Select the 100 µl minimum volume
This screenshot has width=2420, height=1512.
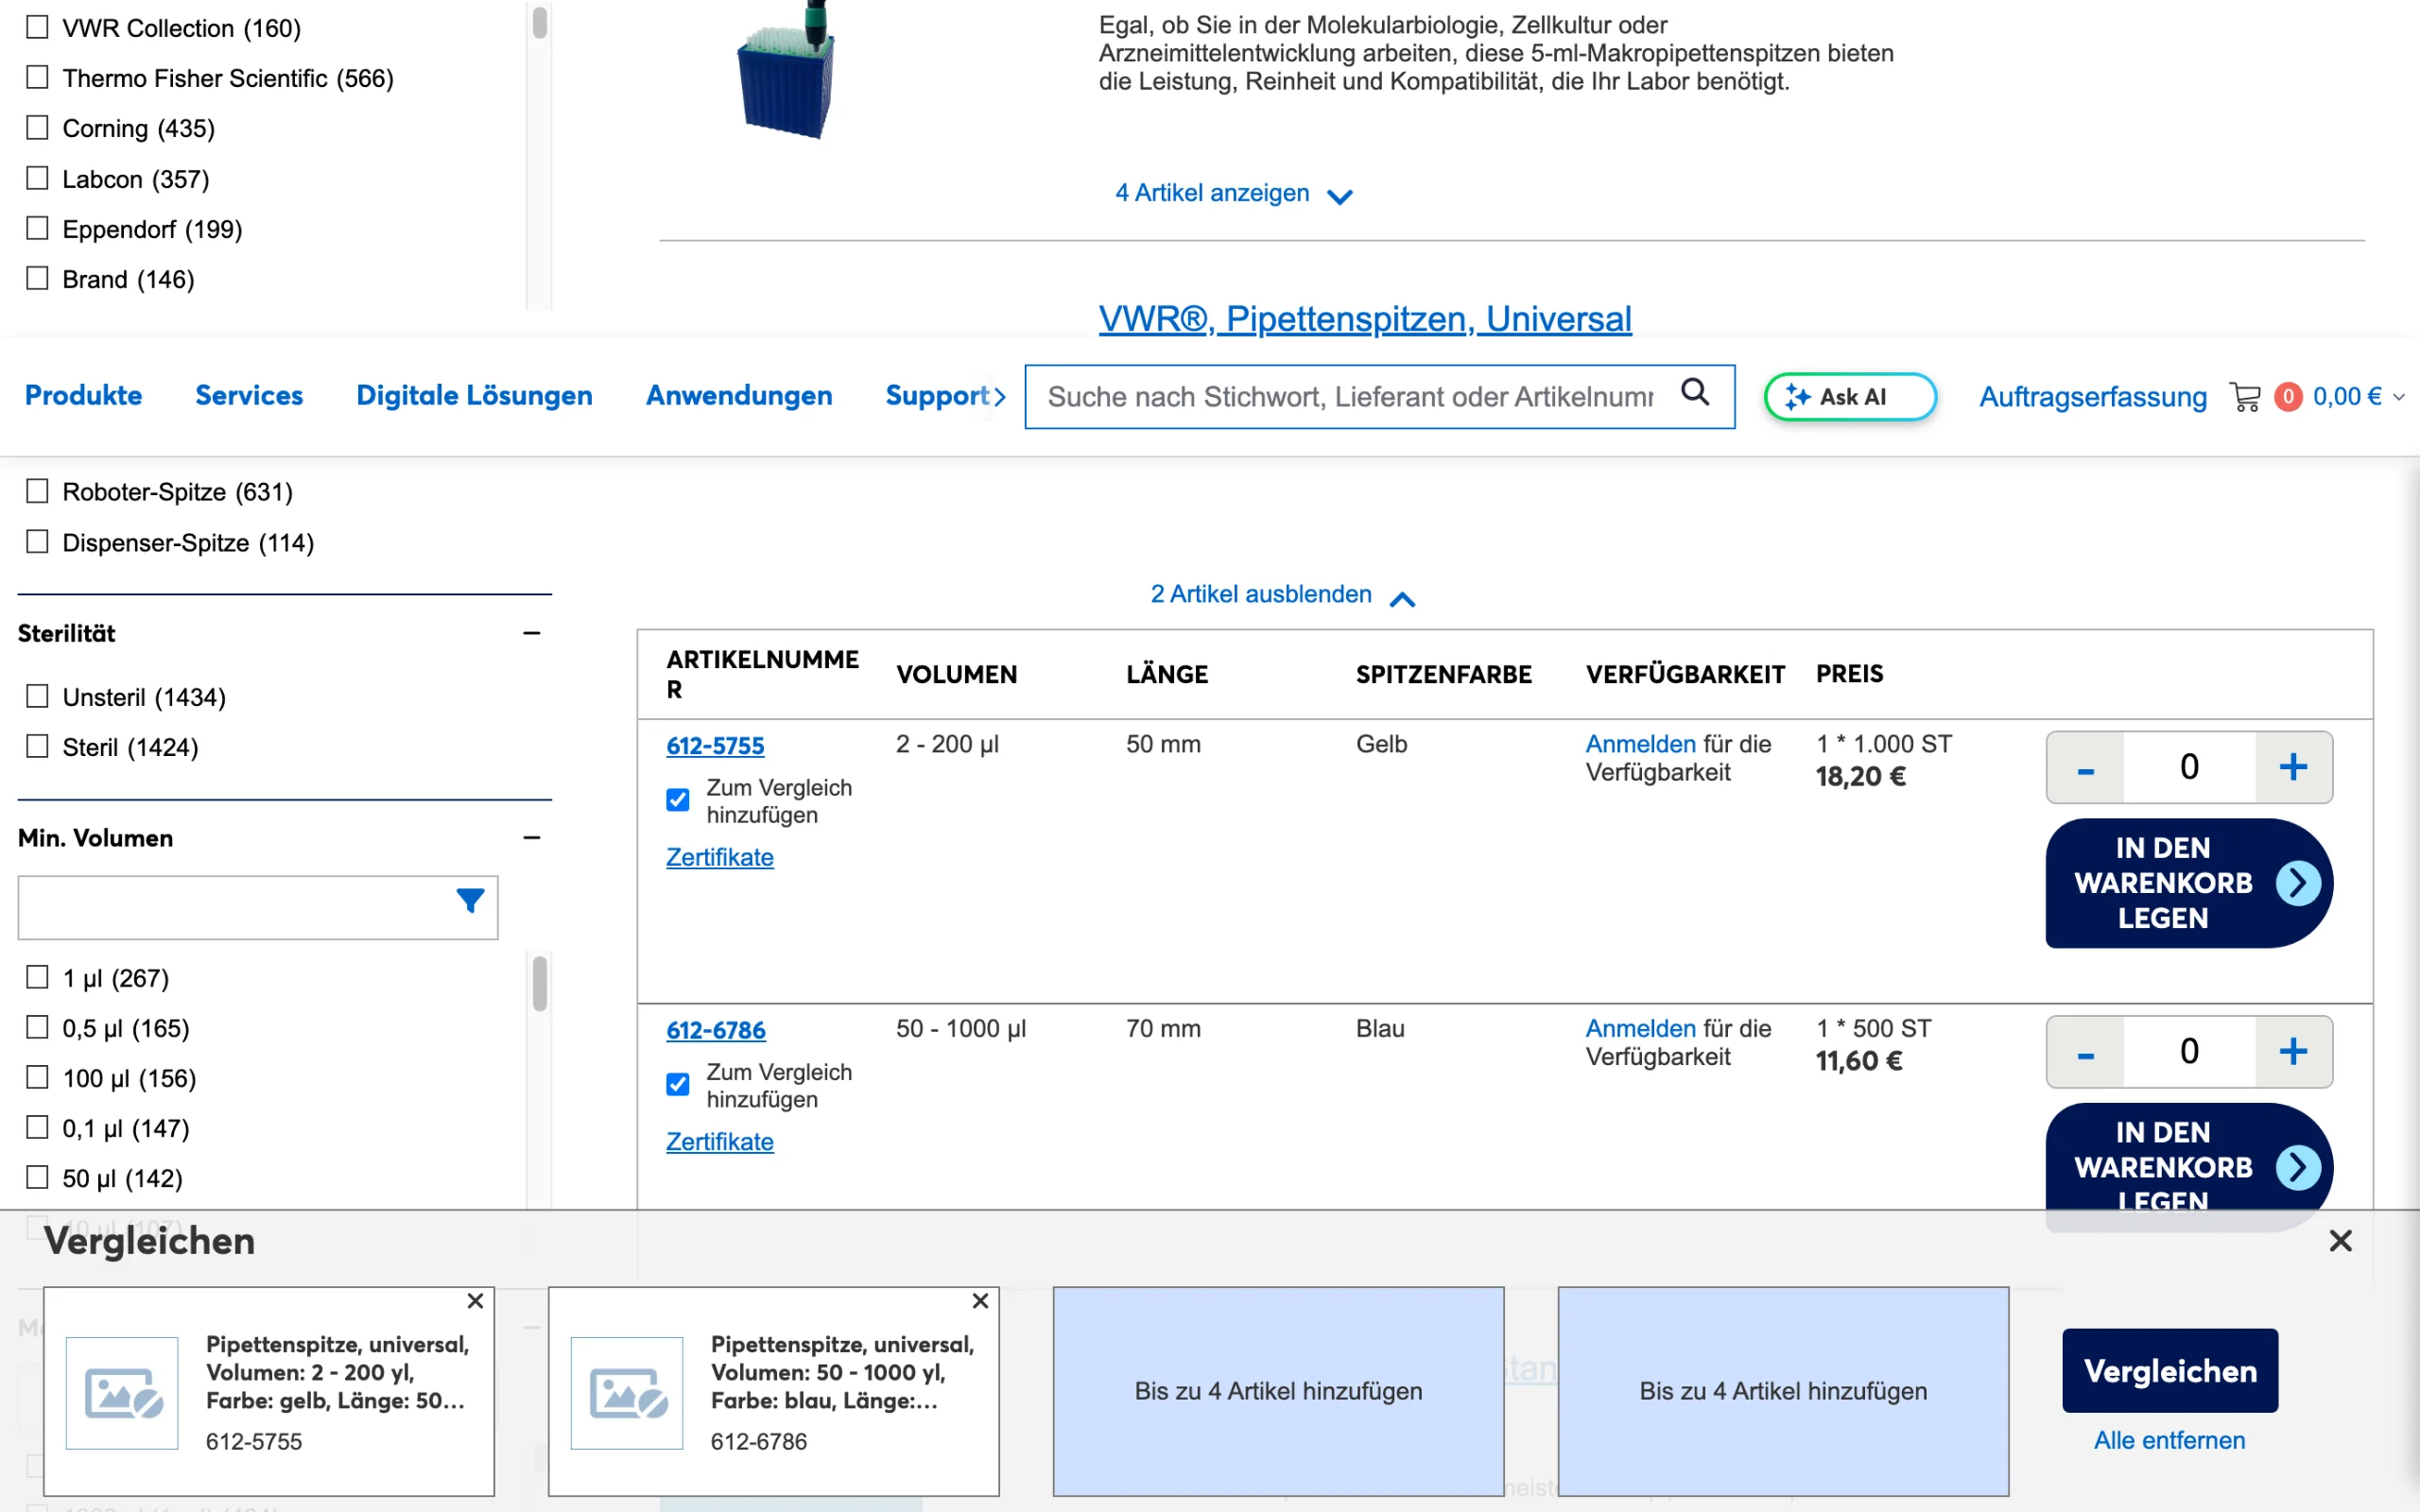[37, 1077]
